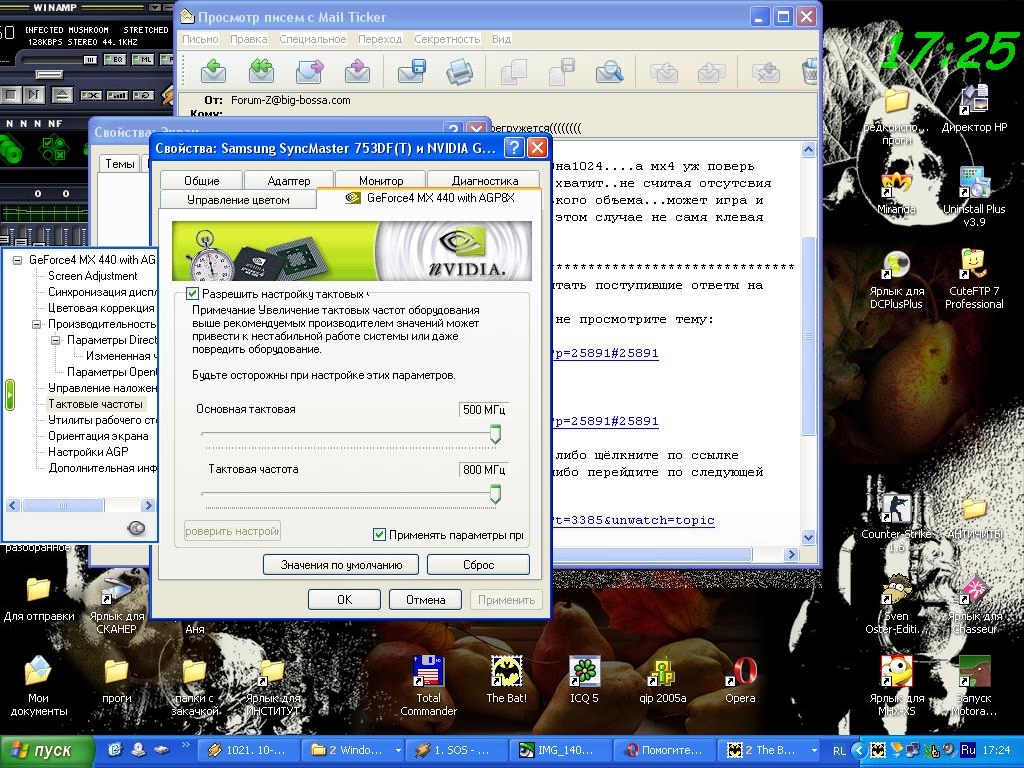Screen dimensions: 1024x768
Task: Uncheck 'Разрешить настройку тактовых' checkbox
Action: pyautogui.click(x=193, y=295)
